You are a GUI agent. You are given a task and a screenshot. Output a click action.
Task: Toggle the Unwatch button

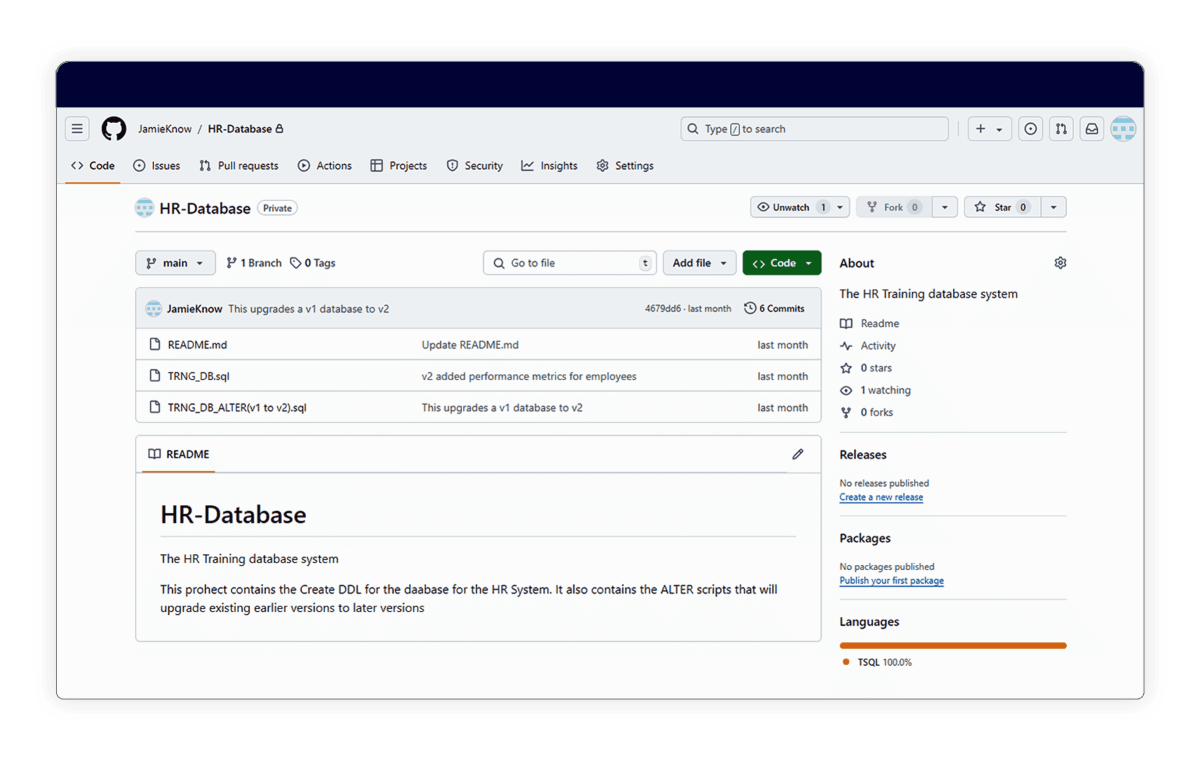791,207
